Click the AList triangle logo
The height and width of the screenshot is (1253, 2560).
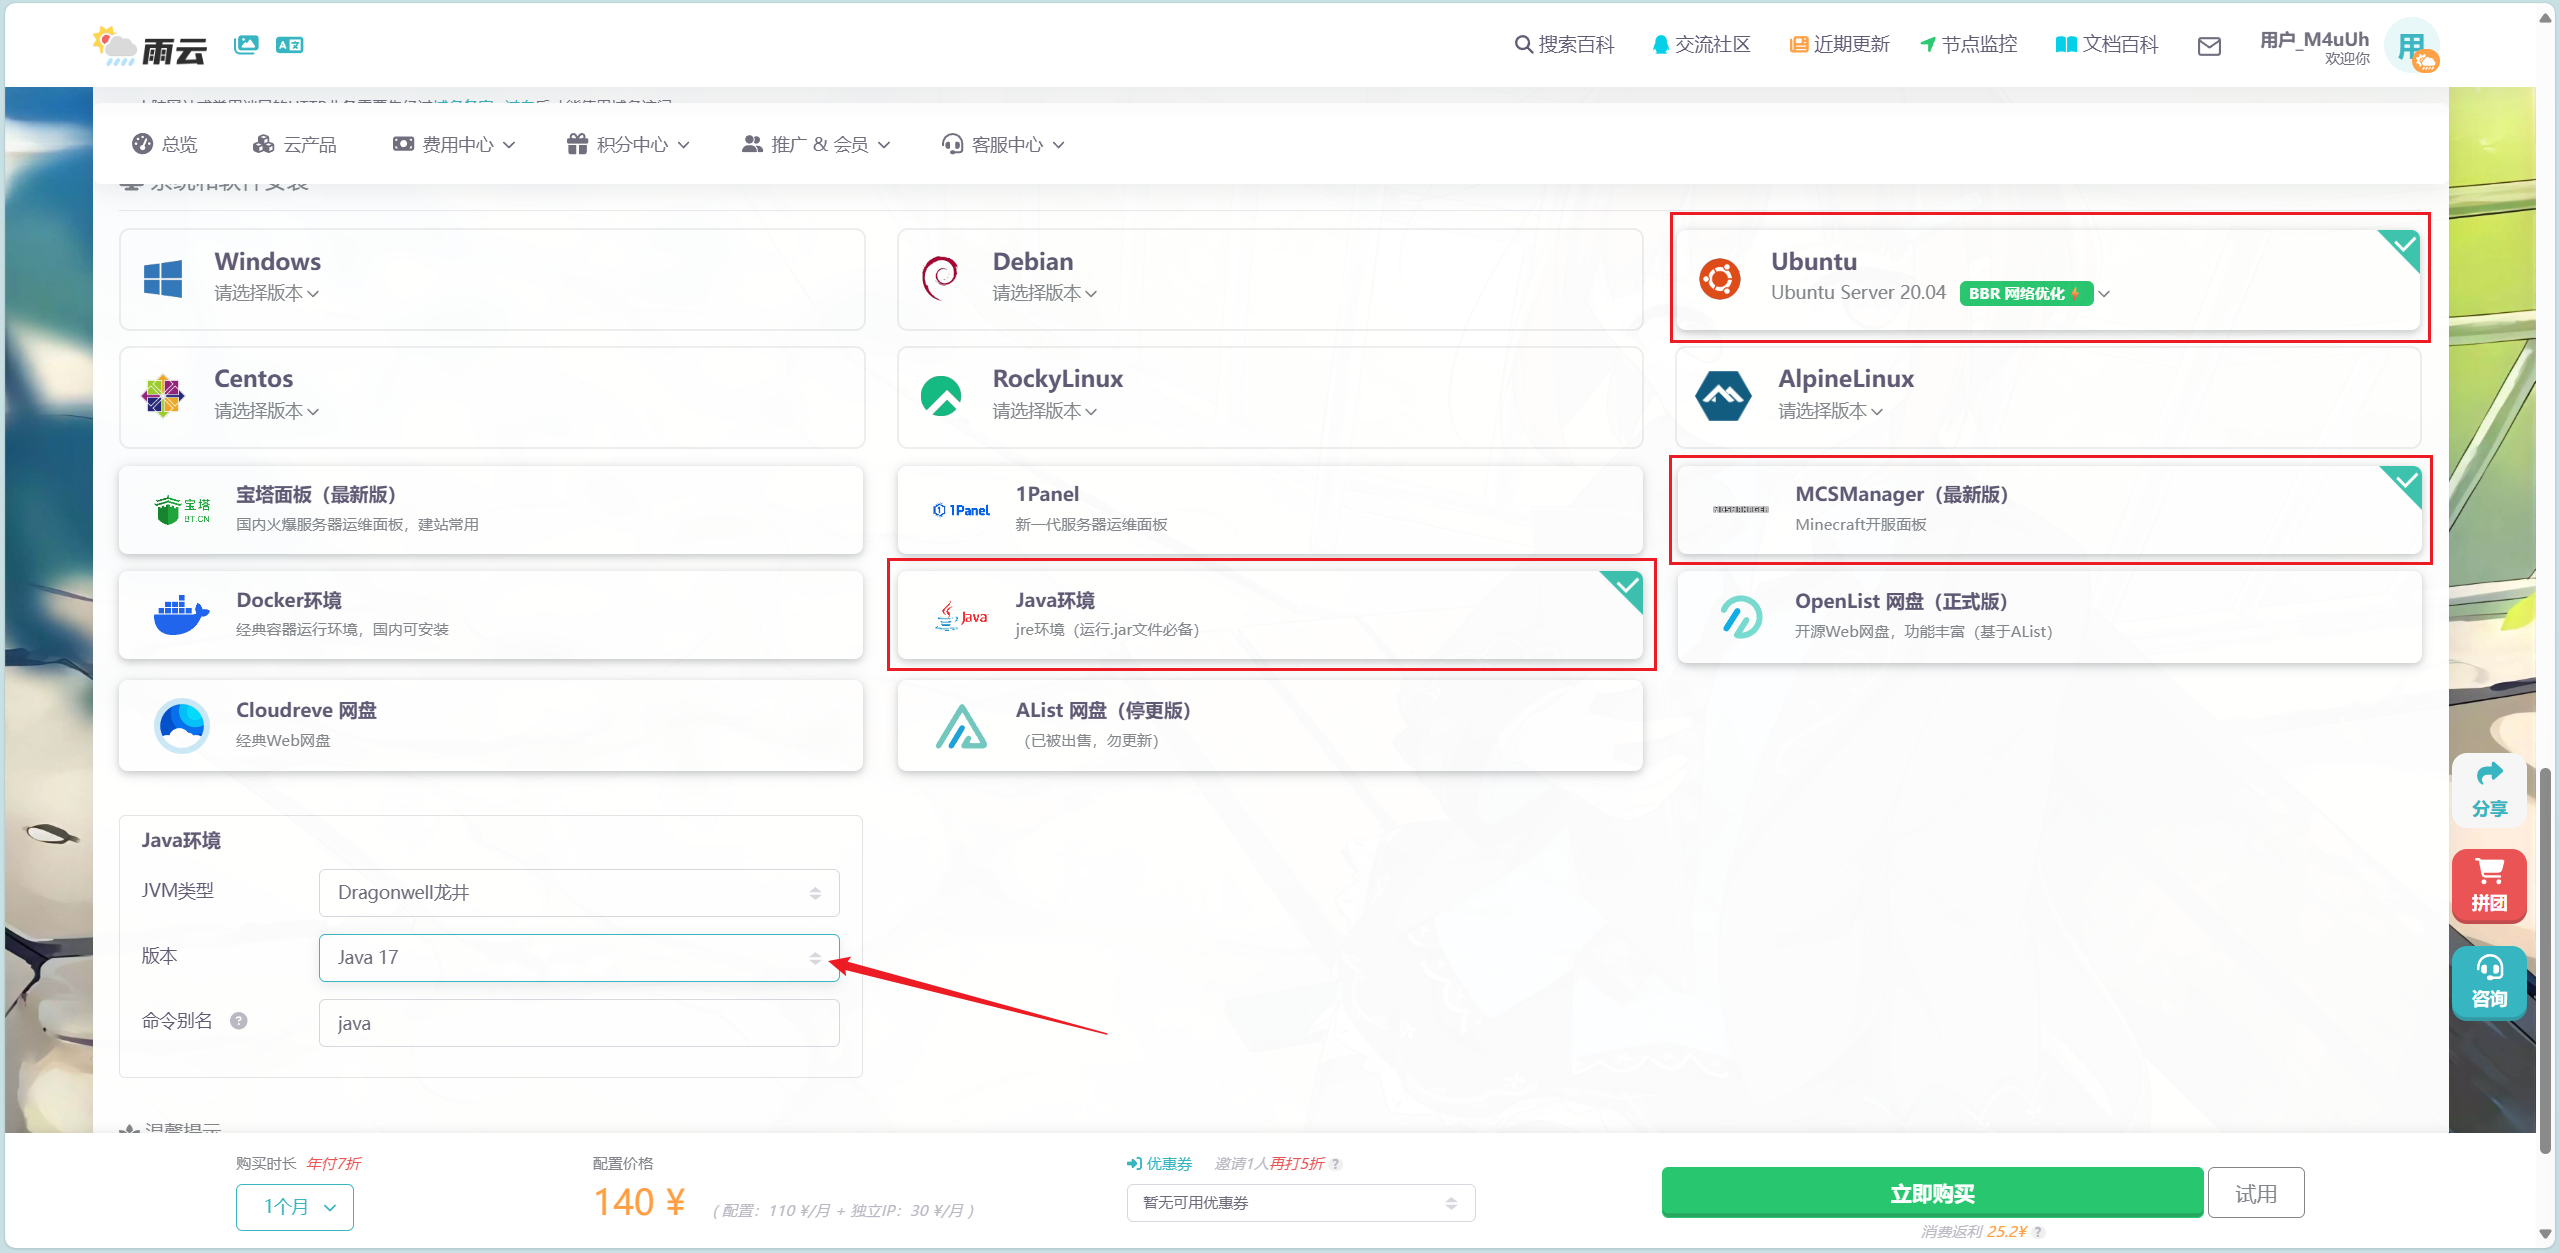coord(961,726)
